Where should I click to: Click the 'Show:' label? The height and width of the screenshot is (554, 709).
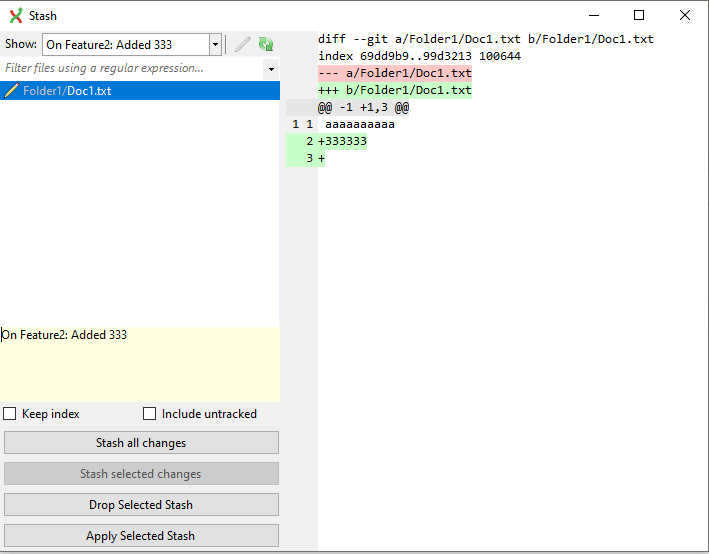pos(21,44)
